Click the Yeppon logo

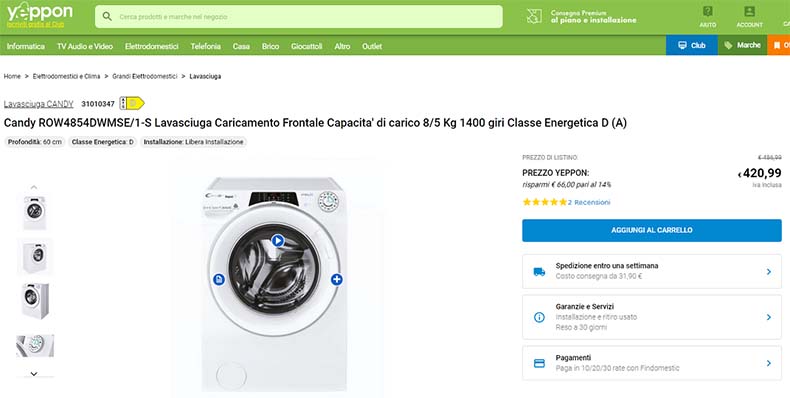coord(39,13)
